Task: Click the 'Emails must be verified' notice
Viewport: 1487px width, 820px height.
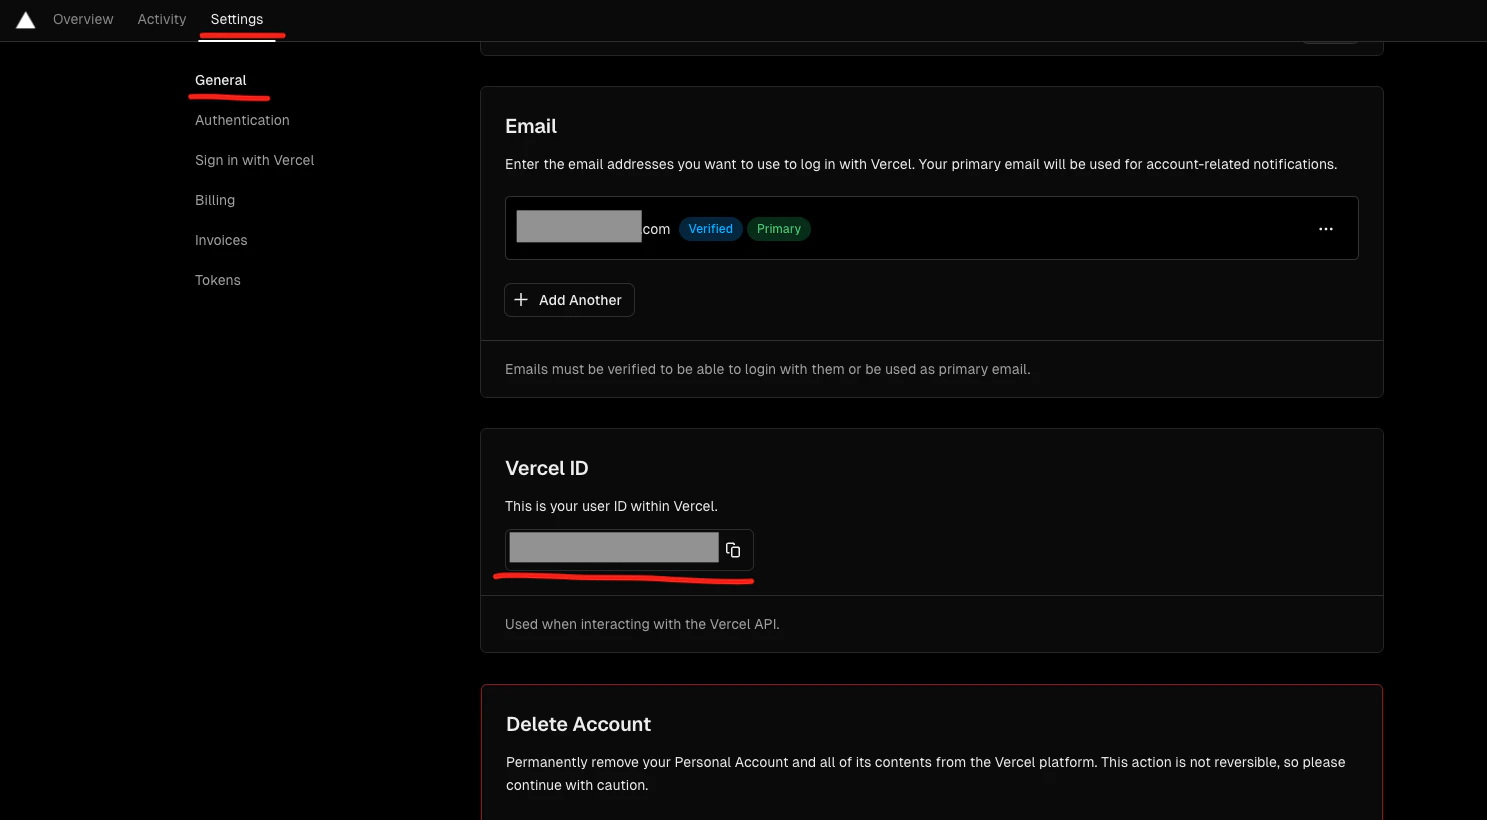Action: tap(767, 369)
